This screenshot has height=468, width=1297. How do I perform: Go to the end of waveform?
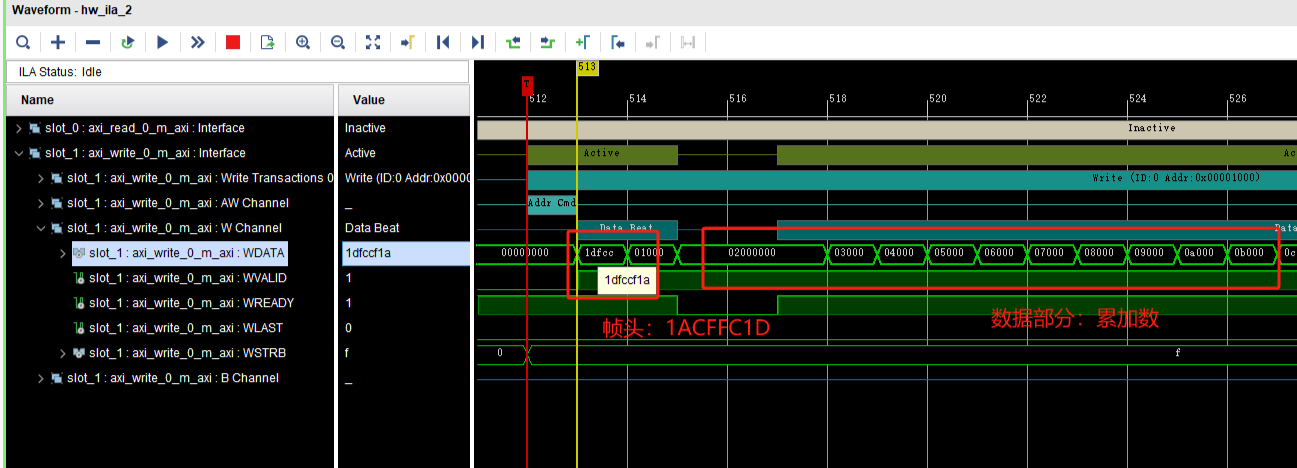click(478, 42)
